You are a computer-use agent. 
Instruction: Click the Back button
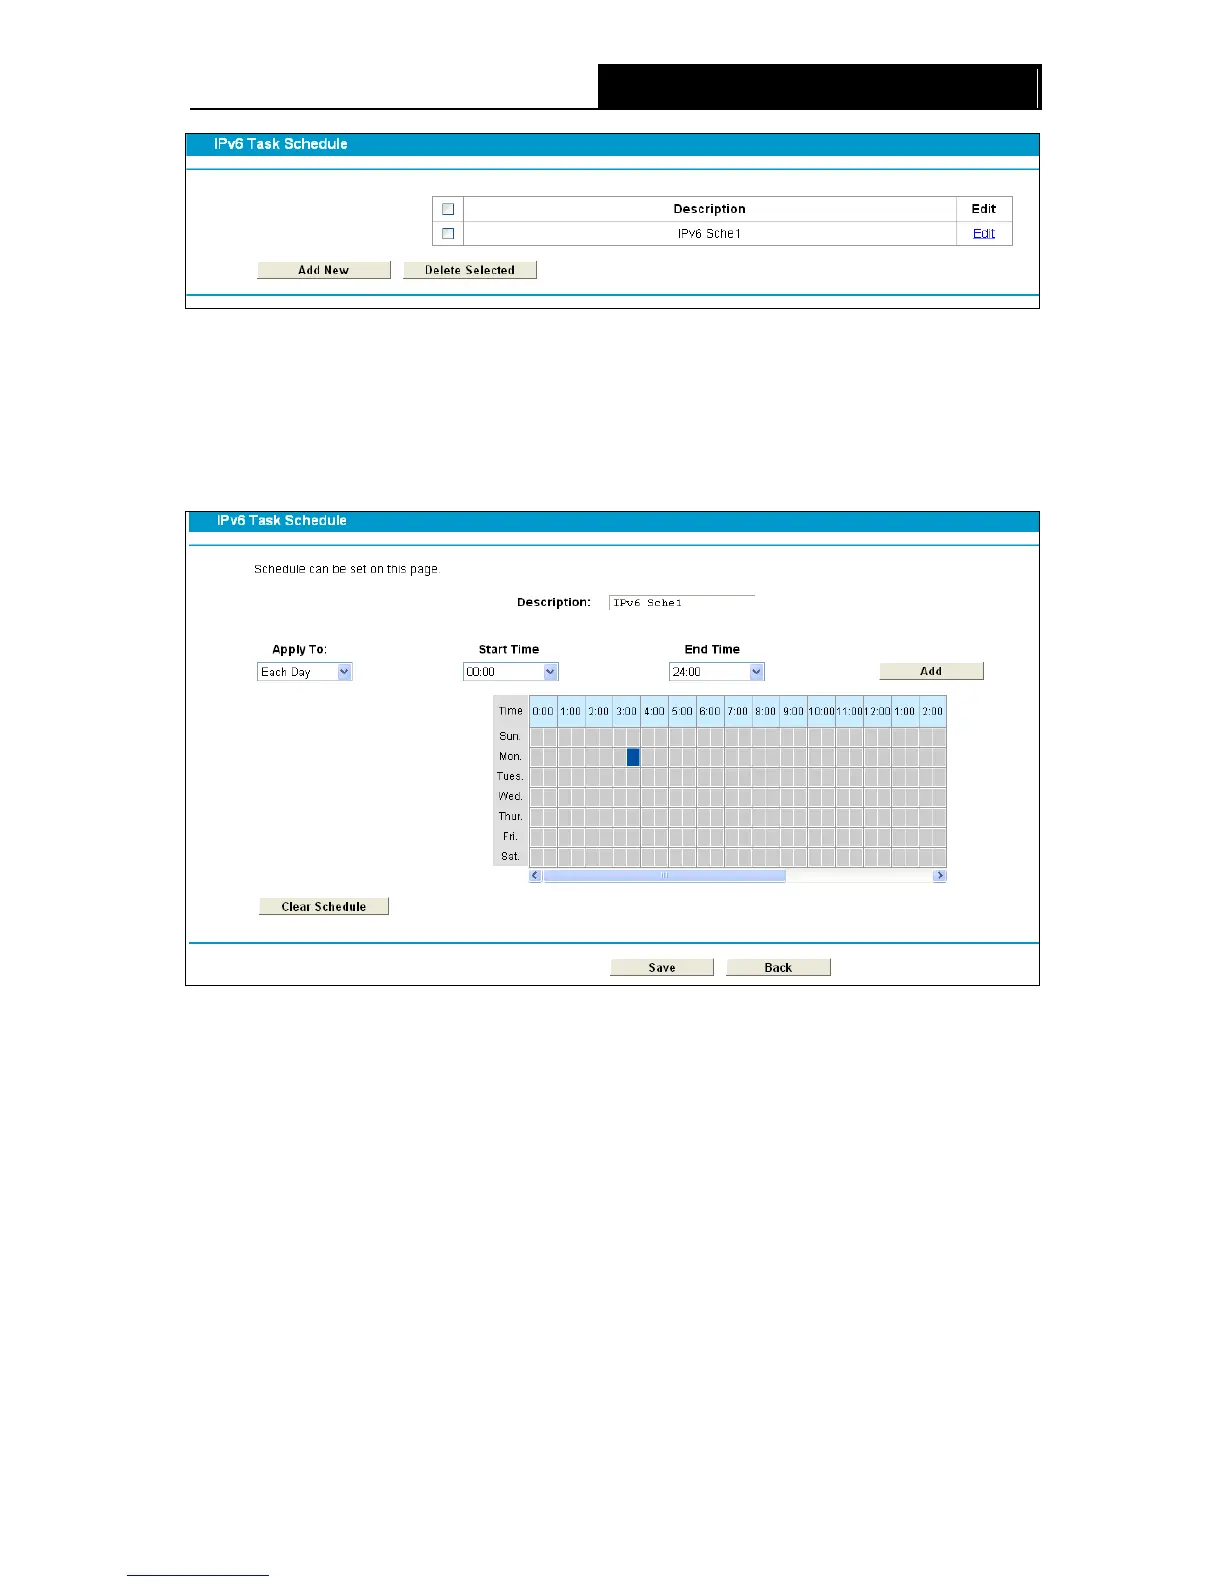(778, 967)
